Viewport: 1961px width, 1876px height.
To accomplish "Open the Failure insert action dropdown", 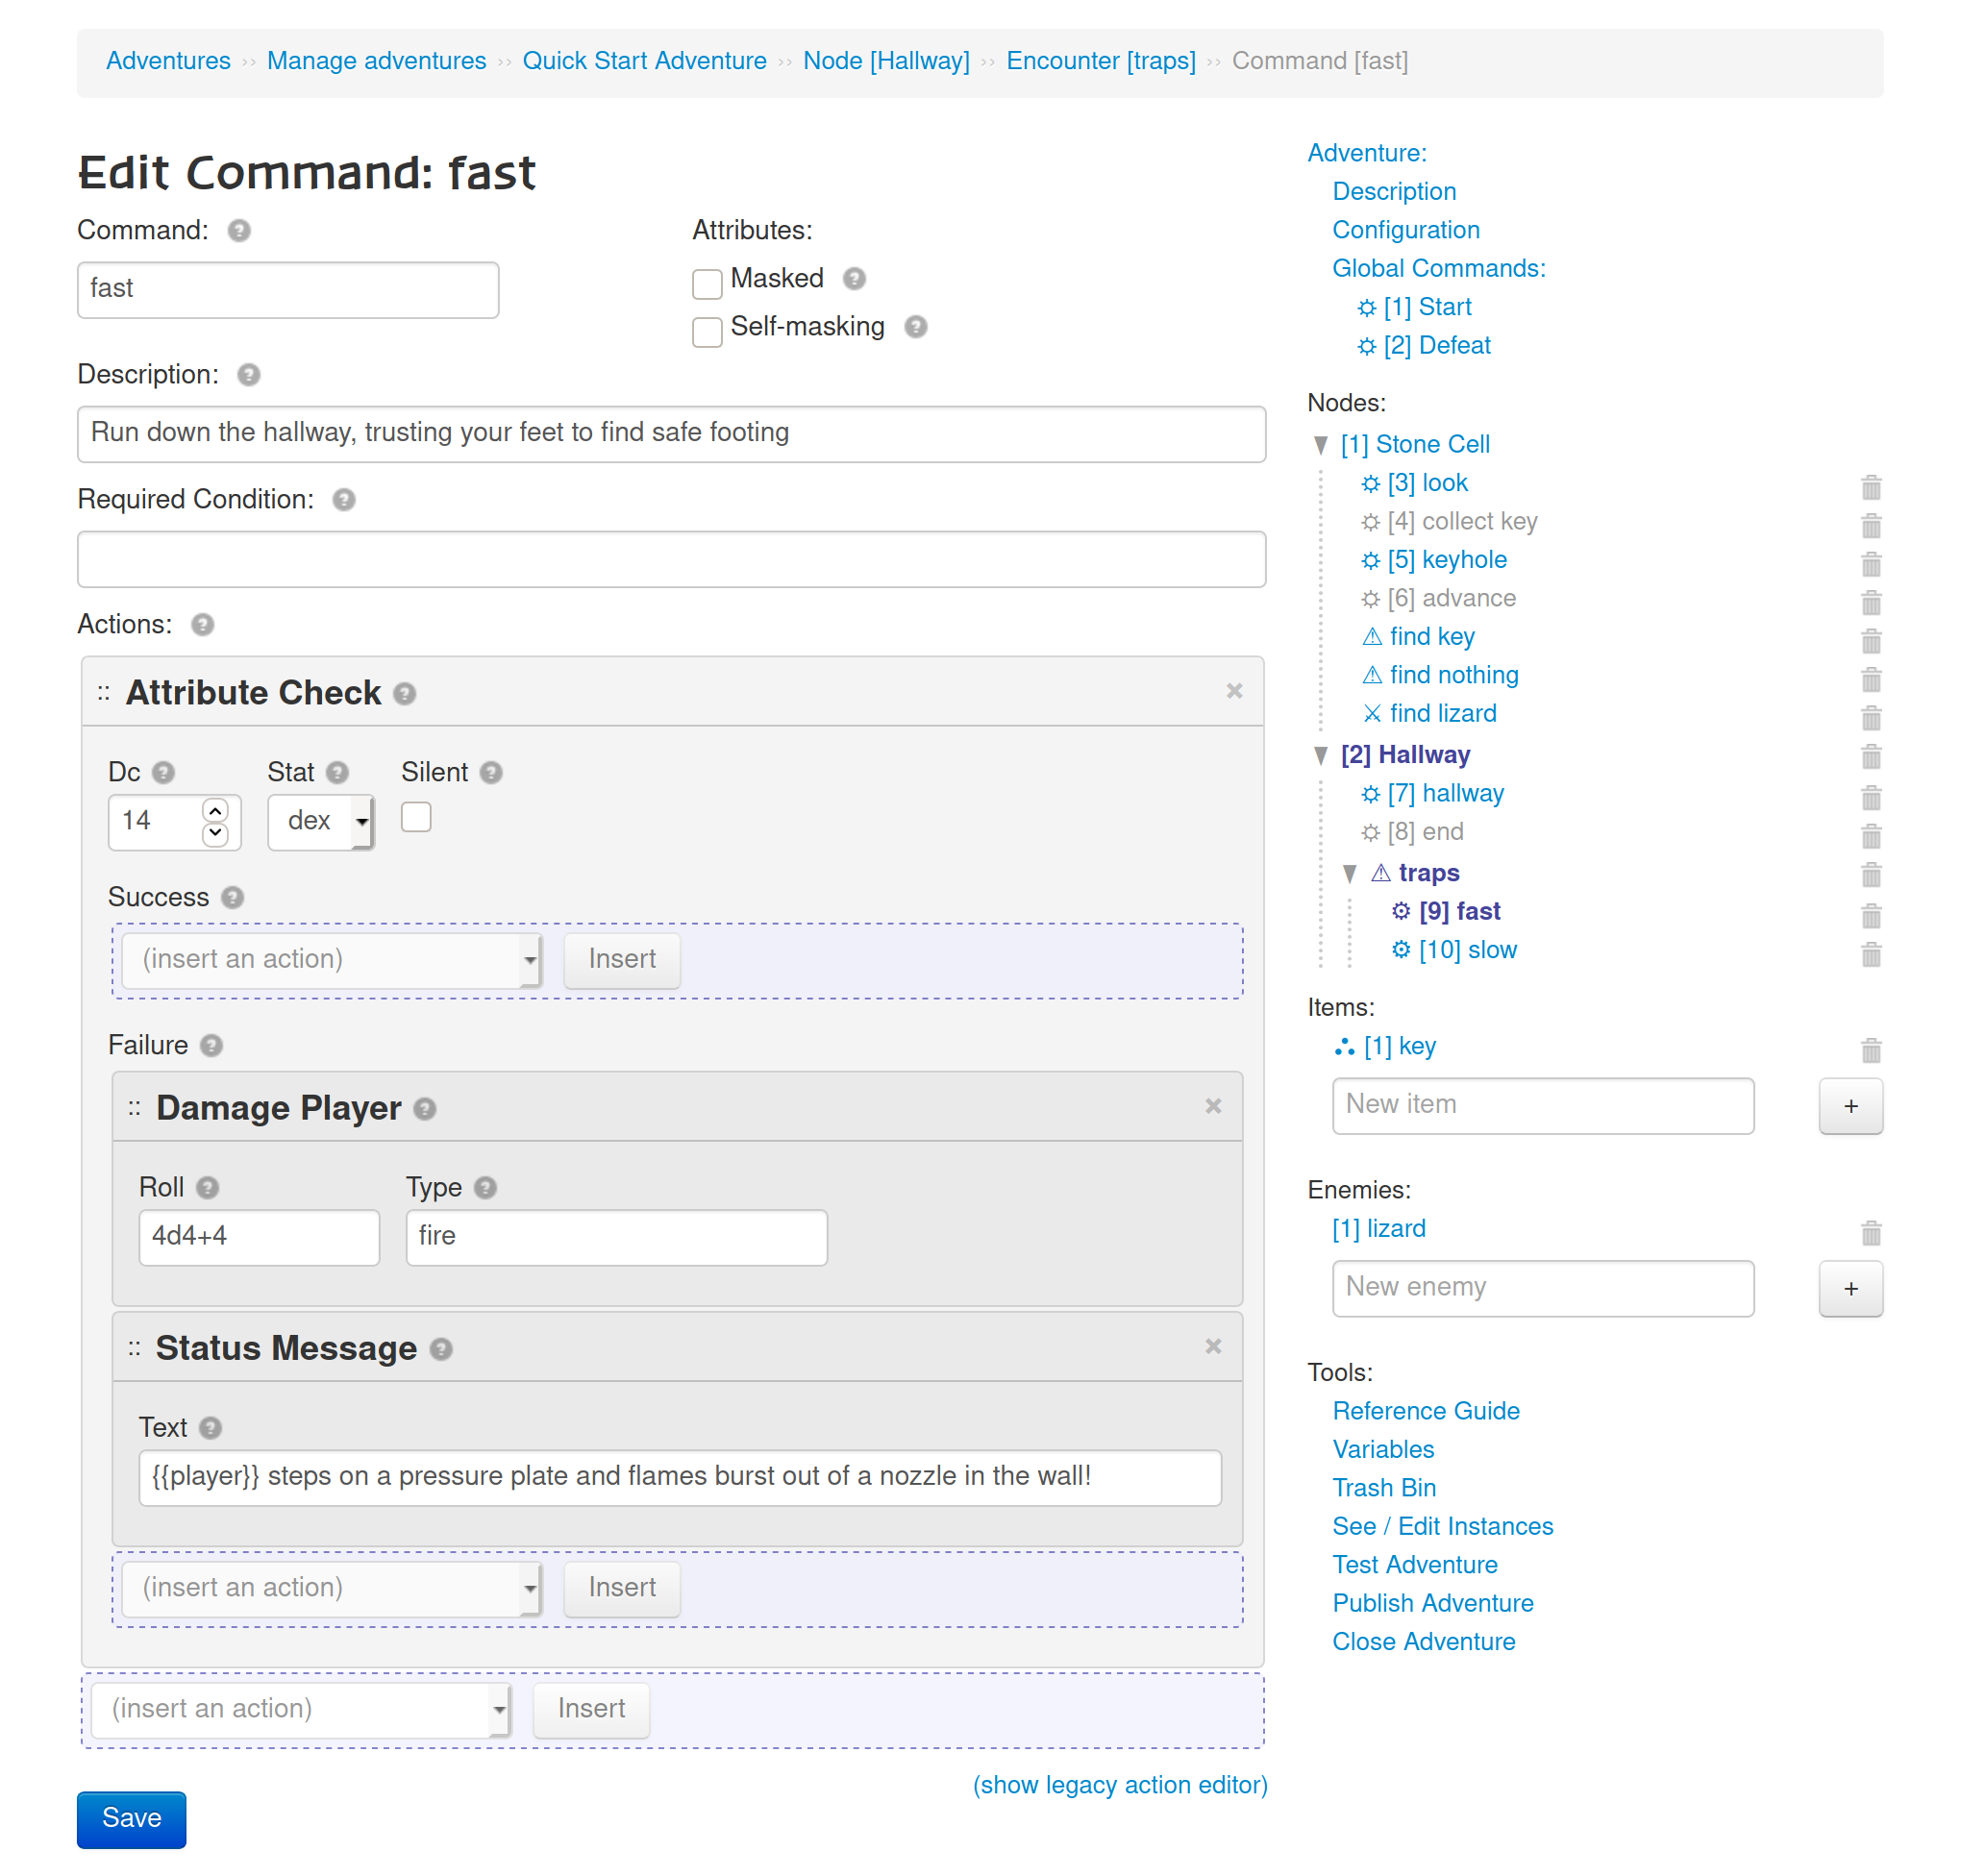I will click(x=331, y=1589).
